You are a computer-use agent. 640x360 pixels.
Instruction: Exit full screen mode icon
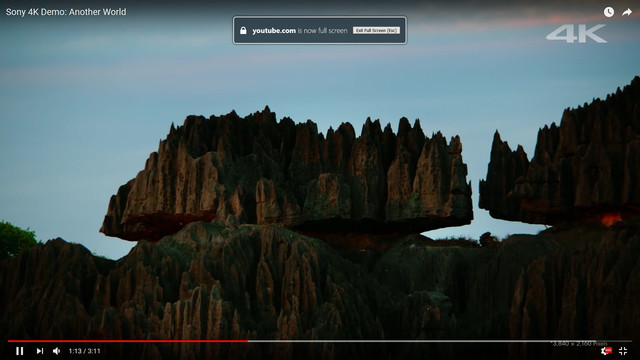[623, 351]
